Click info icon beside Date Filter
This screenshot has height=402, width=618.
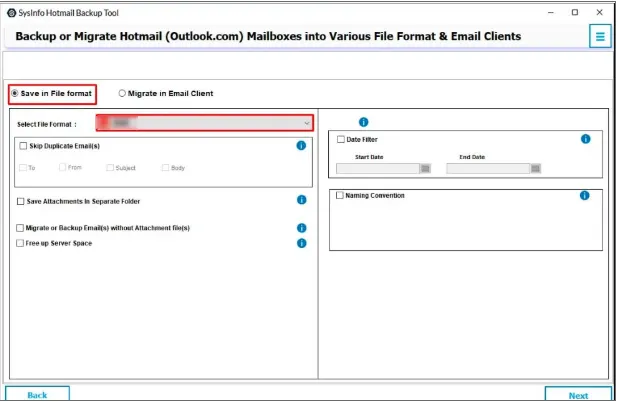[x=586, y=139]
